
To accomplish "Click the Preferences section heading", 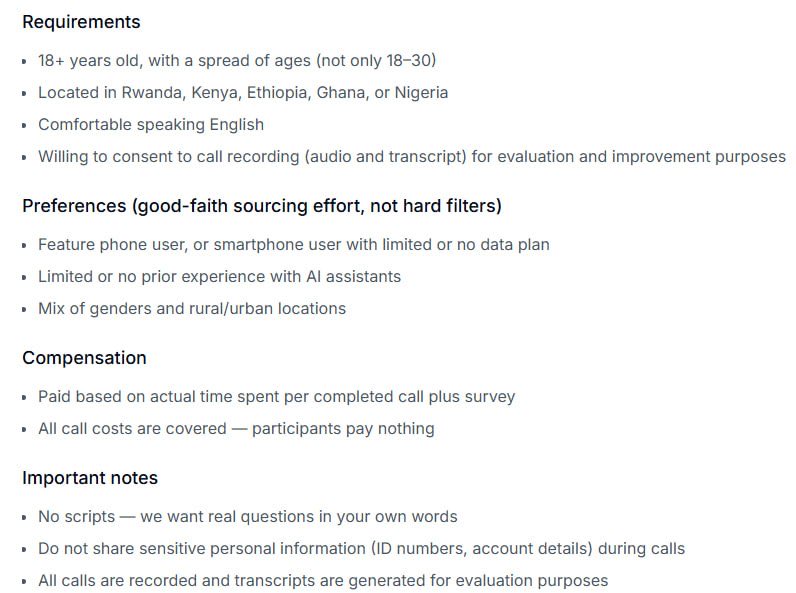I will [262, 206].
